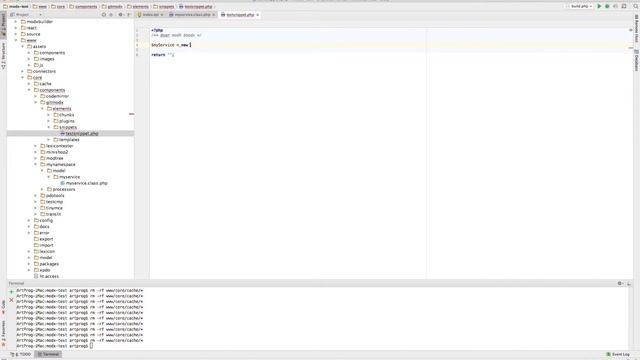The height and width of the screenshot is (360, 640).
Task: Select the packages folder in tree
Action: 46,264
